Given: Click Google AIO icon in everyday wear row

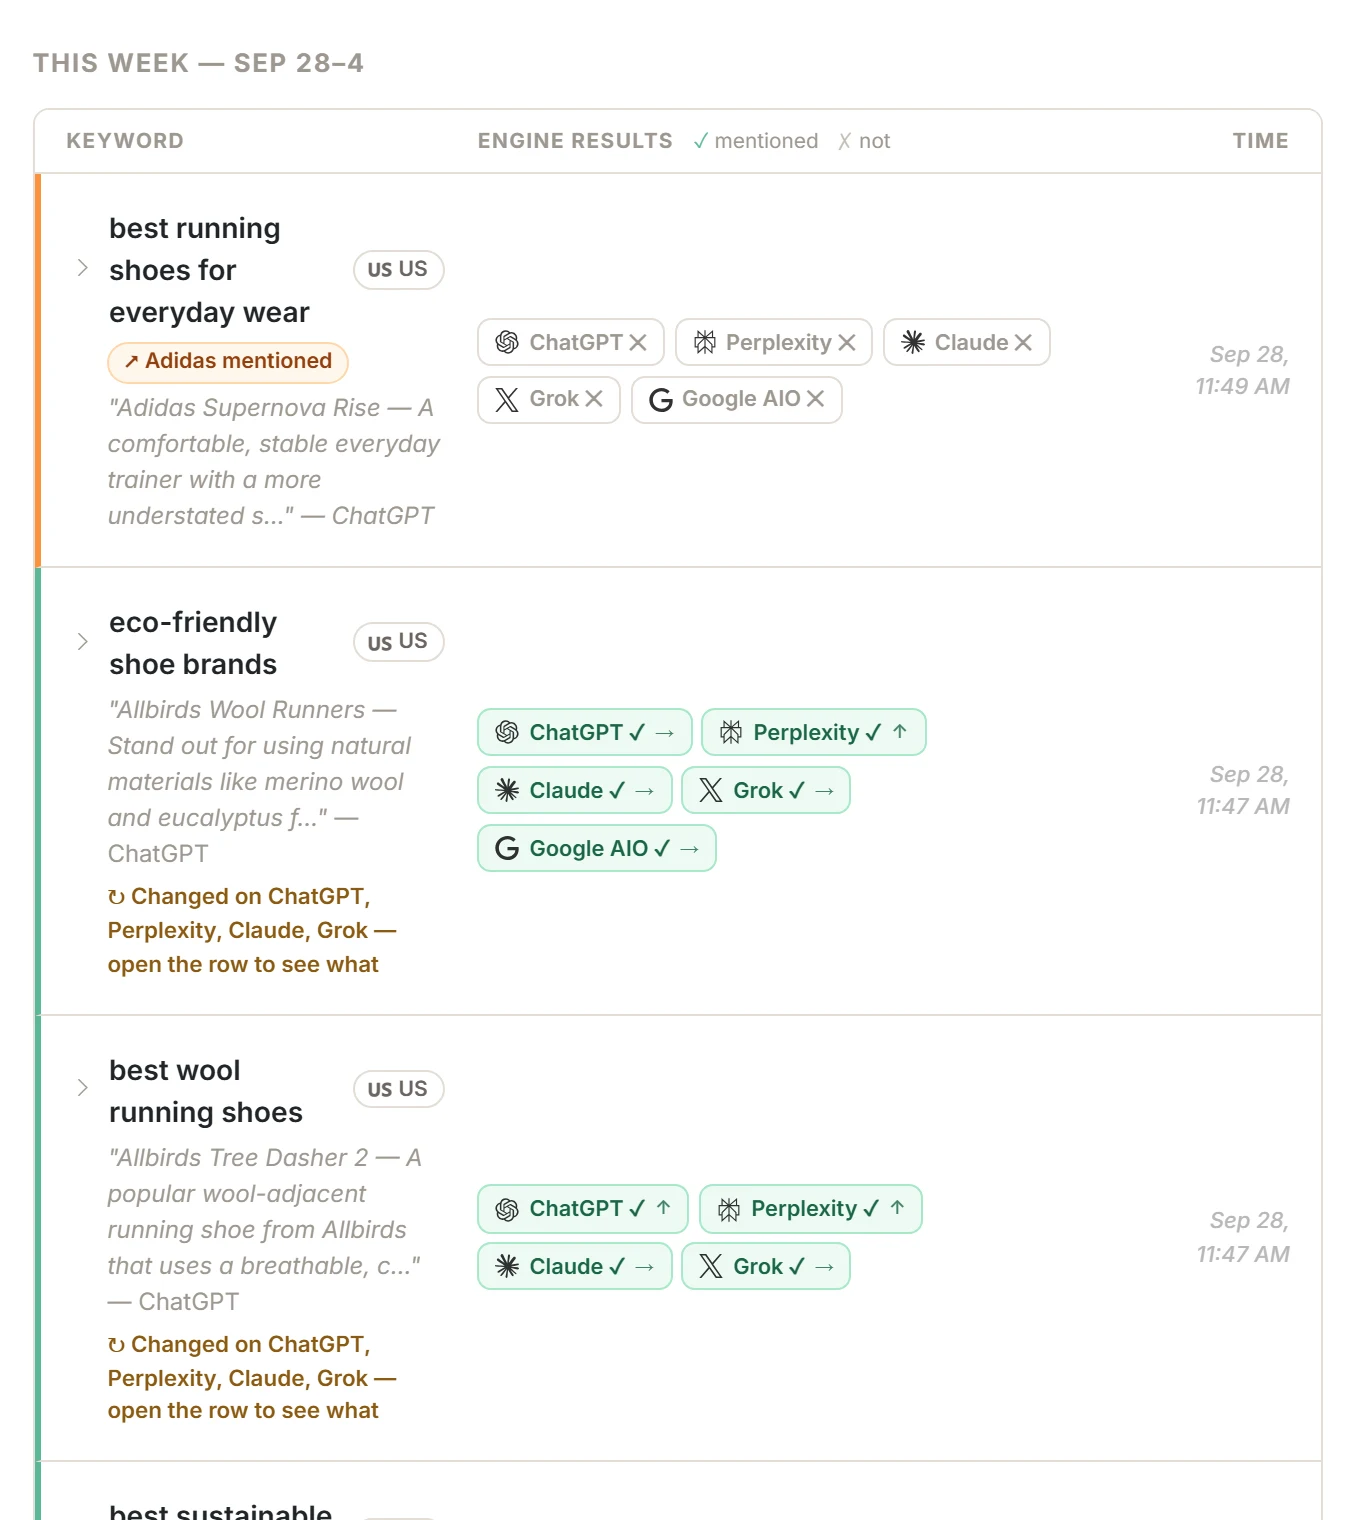Looking at the screenshot, I should [x=661, y=400].
